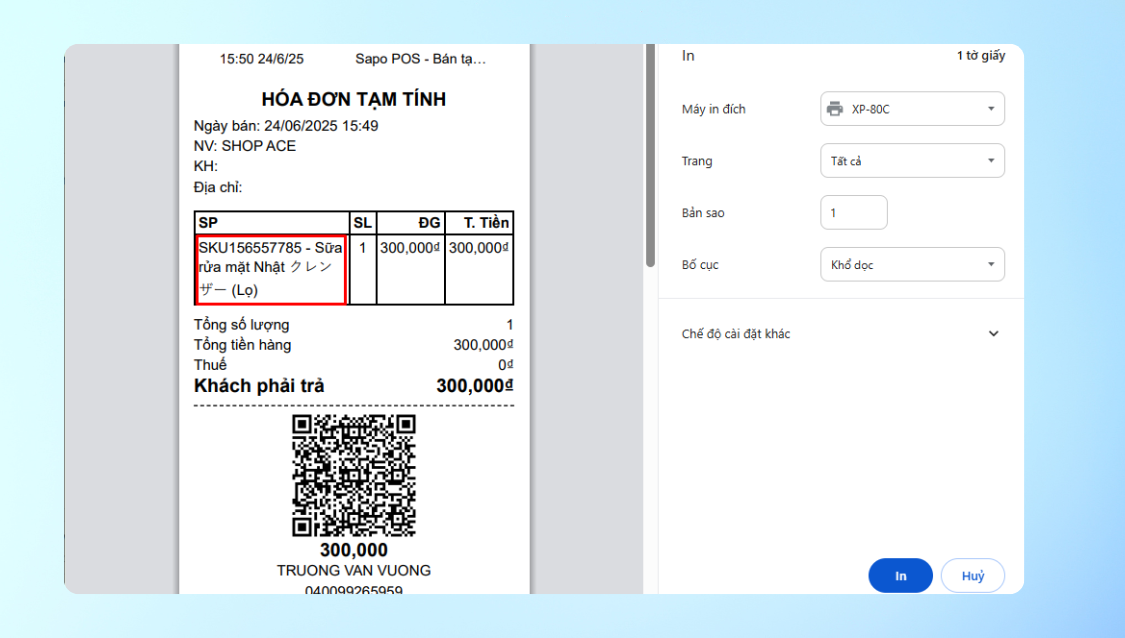
Task: Click the 1 tờ giấy sheet count
Action: [x=981, y=55]
